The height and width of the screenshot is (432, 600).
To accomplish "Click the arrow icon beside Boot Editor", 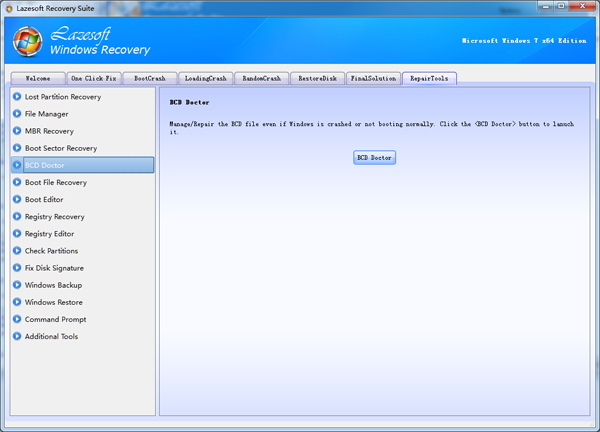I will pos(17,199).
